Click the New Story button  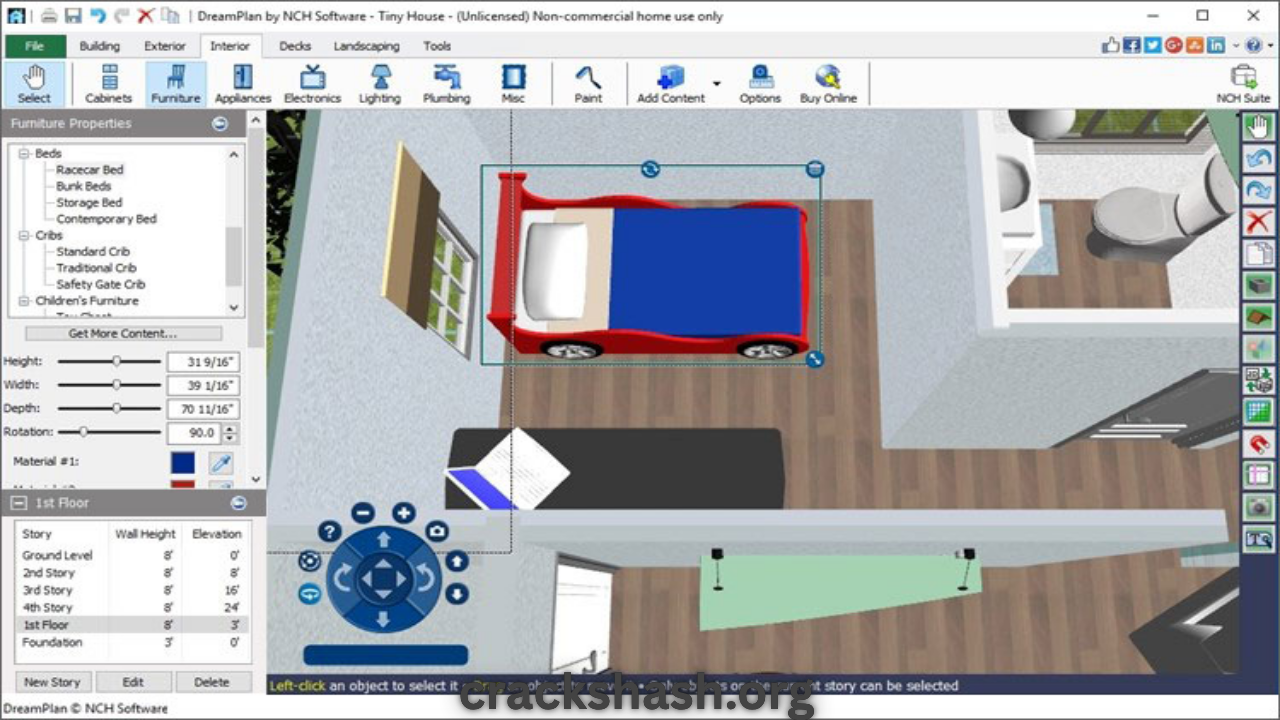pos(52,682)
